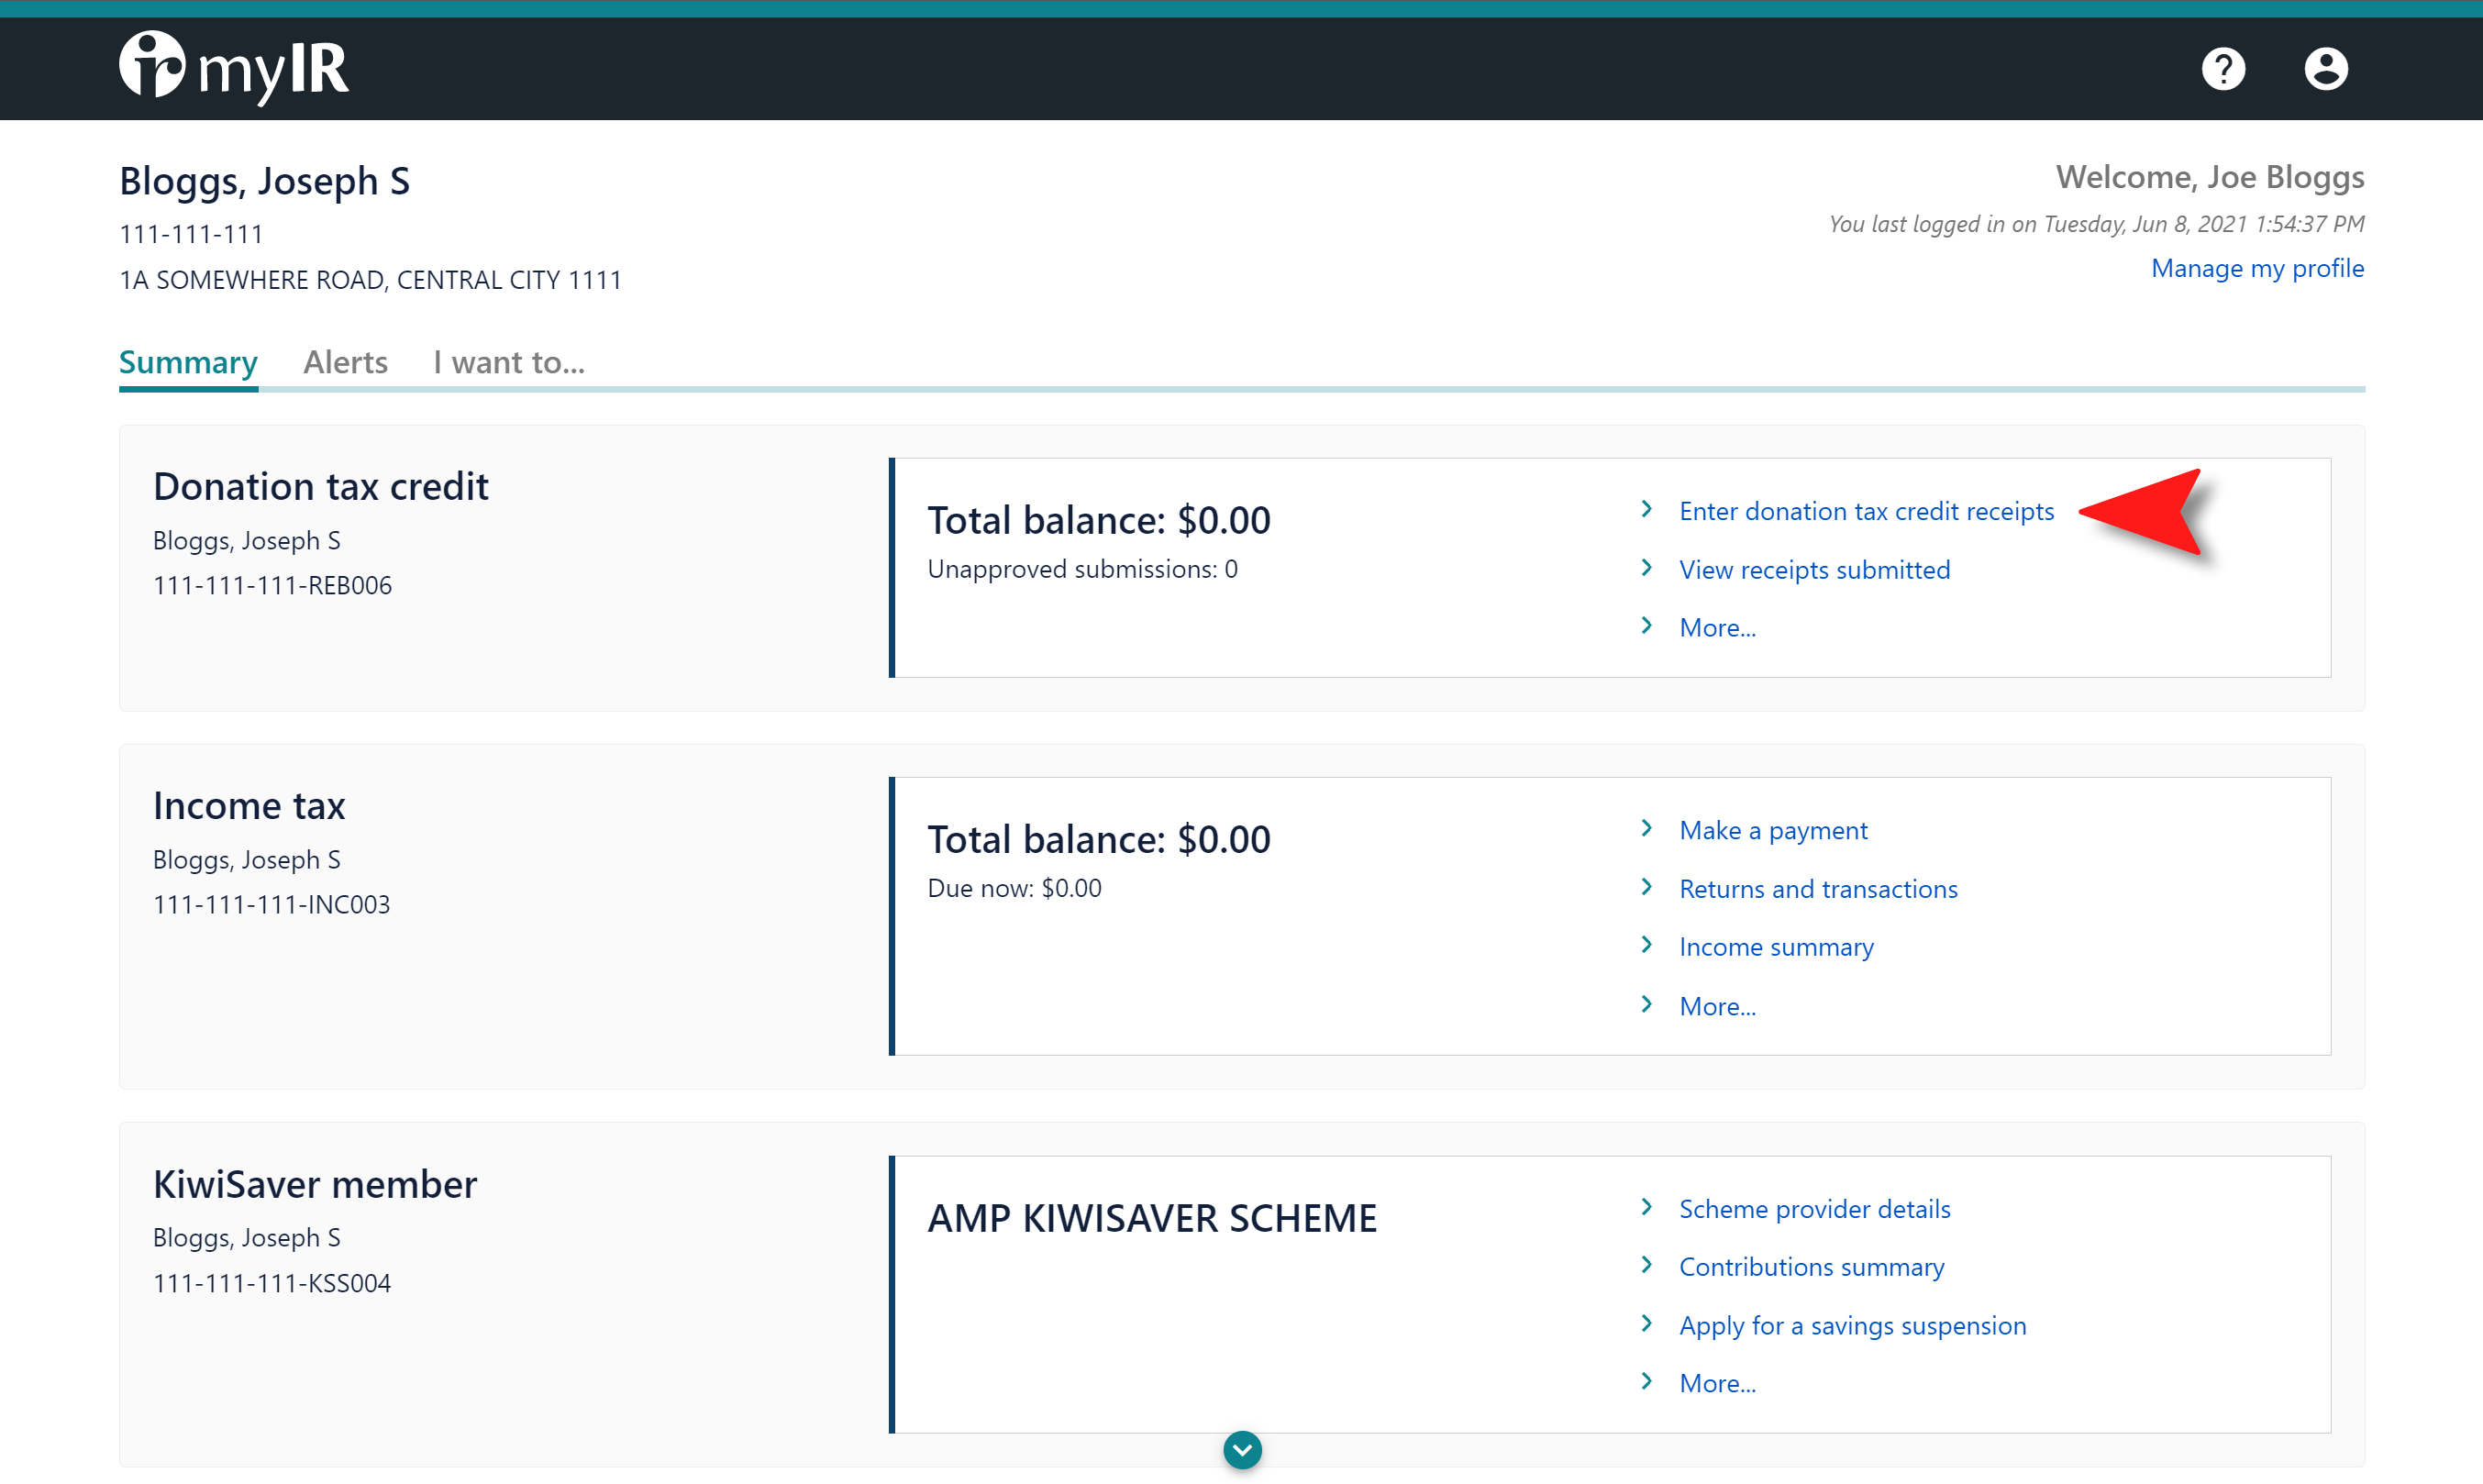Click address 1A SOMEWHERE ROAD, CENTRAL CITY 1111
The height and width of the screenshot is (1484, 2483).
tap(370, 280)
